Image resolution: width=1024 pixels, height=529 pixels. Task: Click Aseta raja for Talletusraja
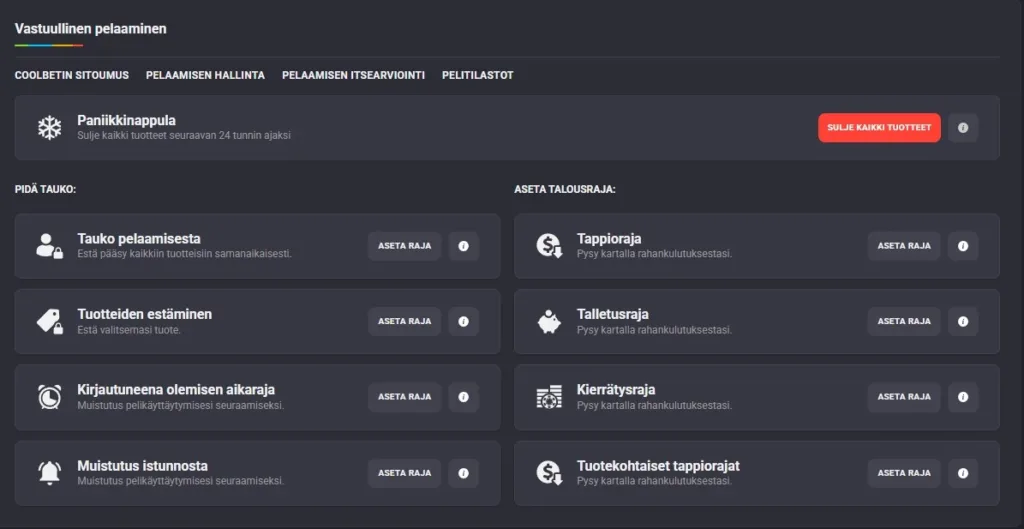click(x=904, y=321)
